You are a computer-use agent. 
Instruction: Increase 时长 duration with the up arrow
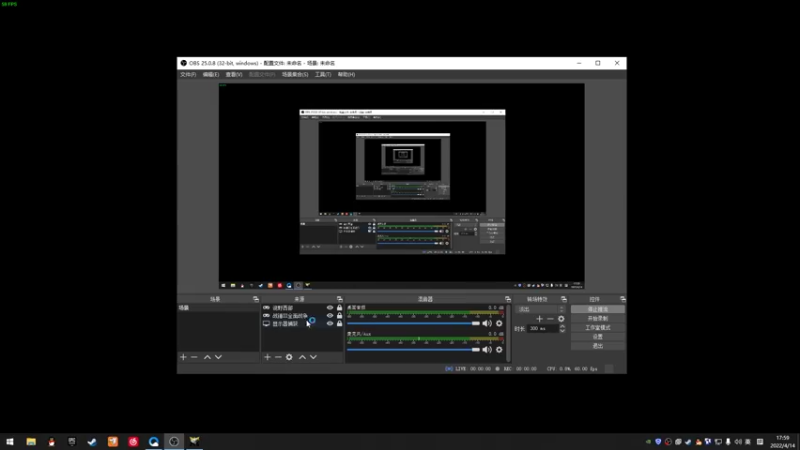[562, 327]
